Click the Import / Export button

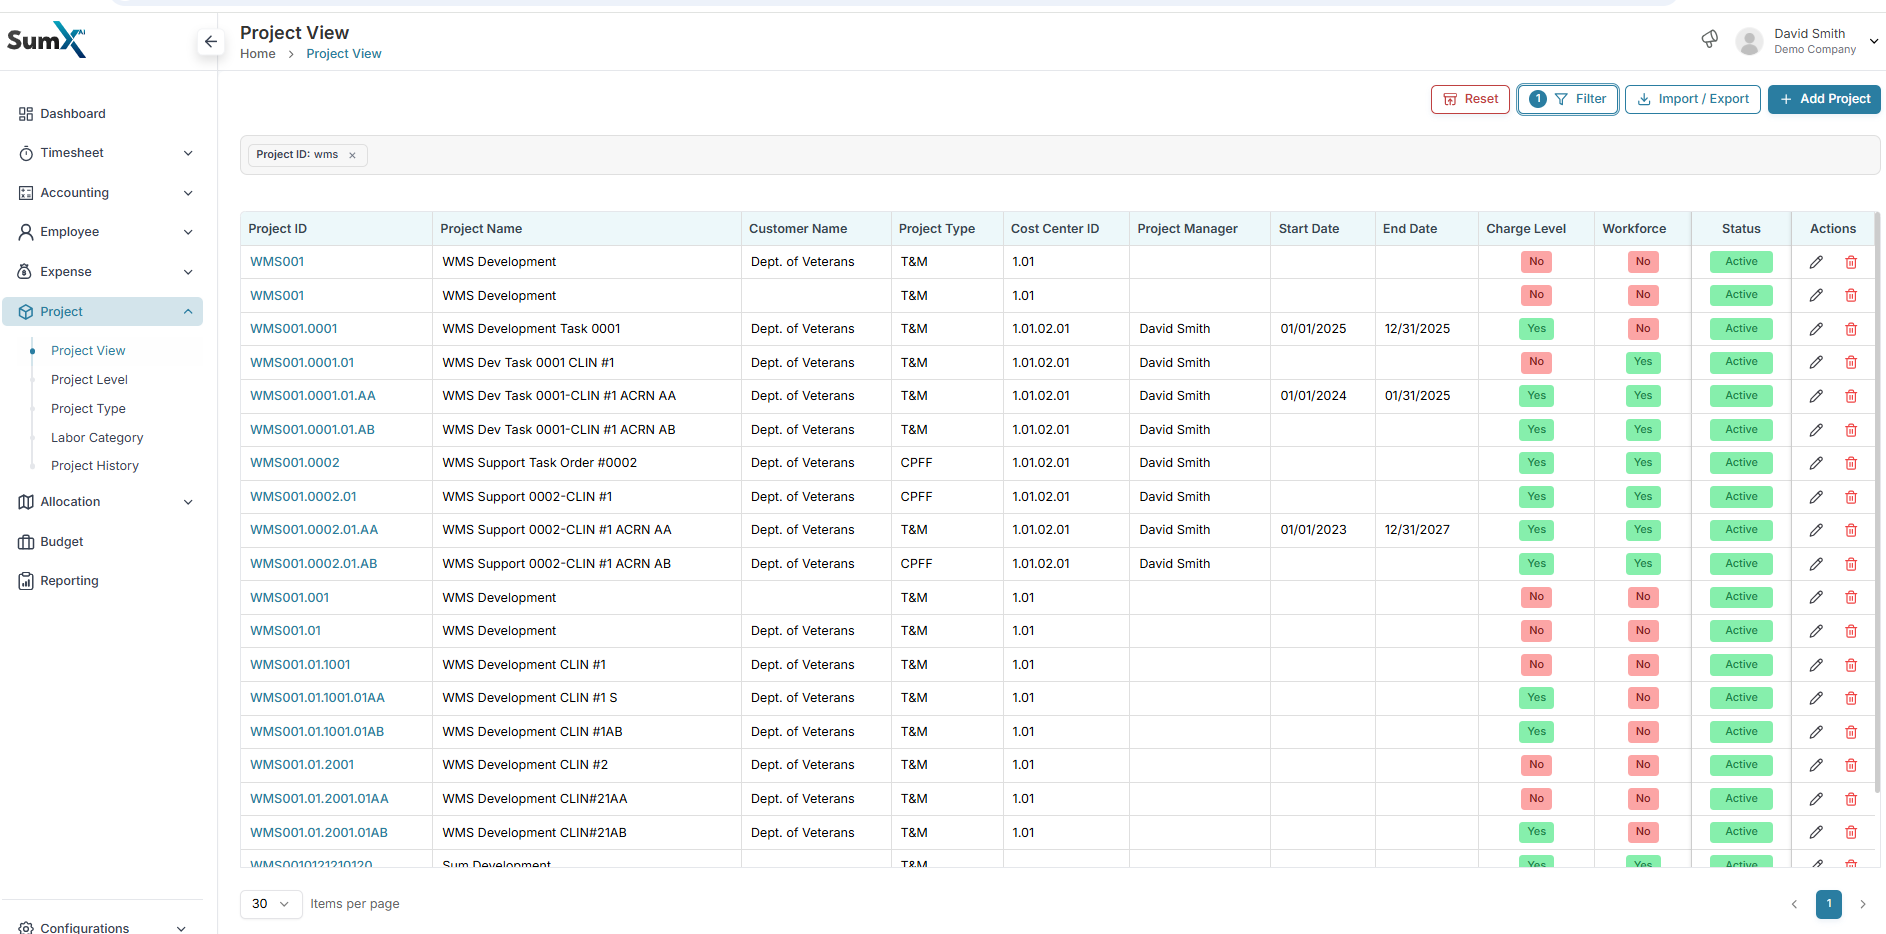(x=1693, y=99)
